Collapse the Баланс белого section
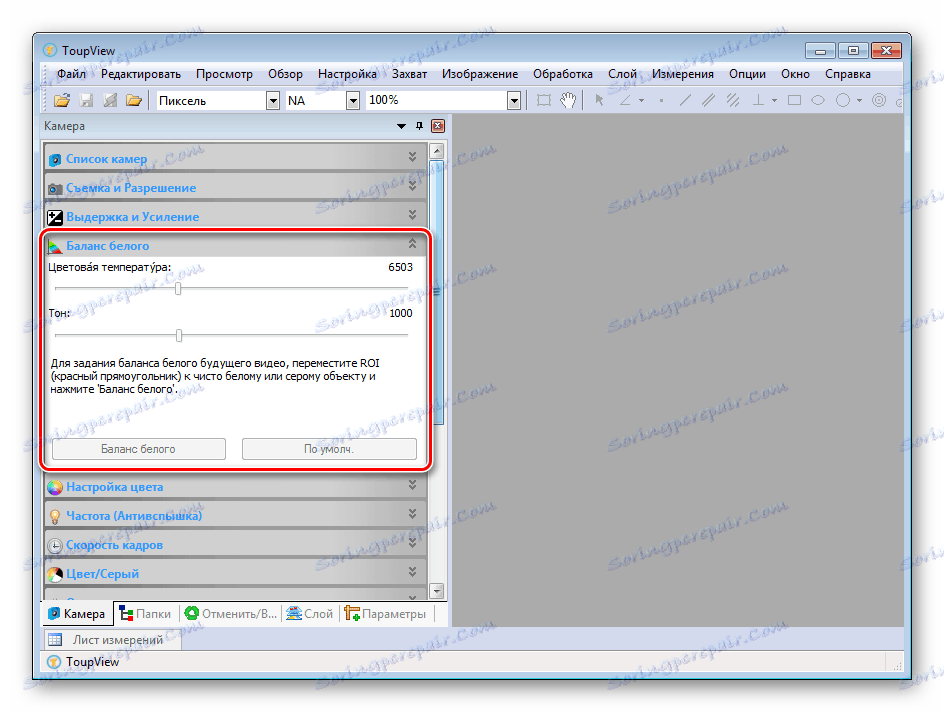 point(412,243)
